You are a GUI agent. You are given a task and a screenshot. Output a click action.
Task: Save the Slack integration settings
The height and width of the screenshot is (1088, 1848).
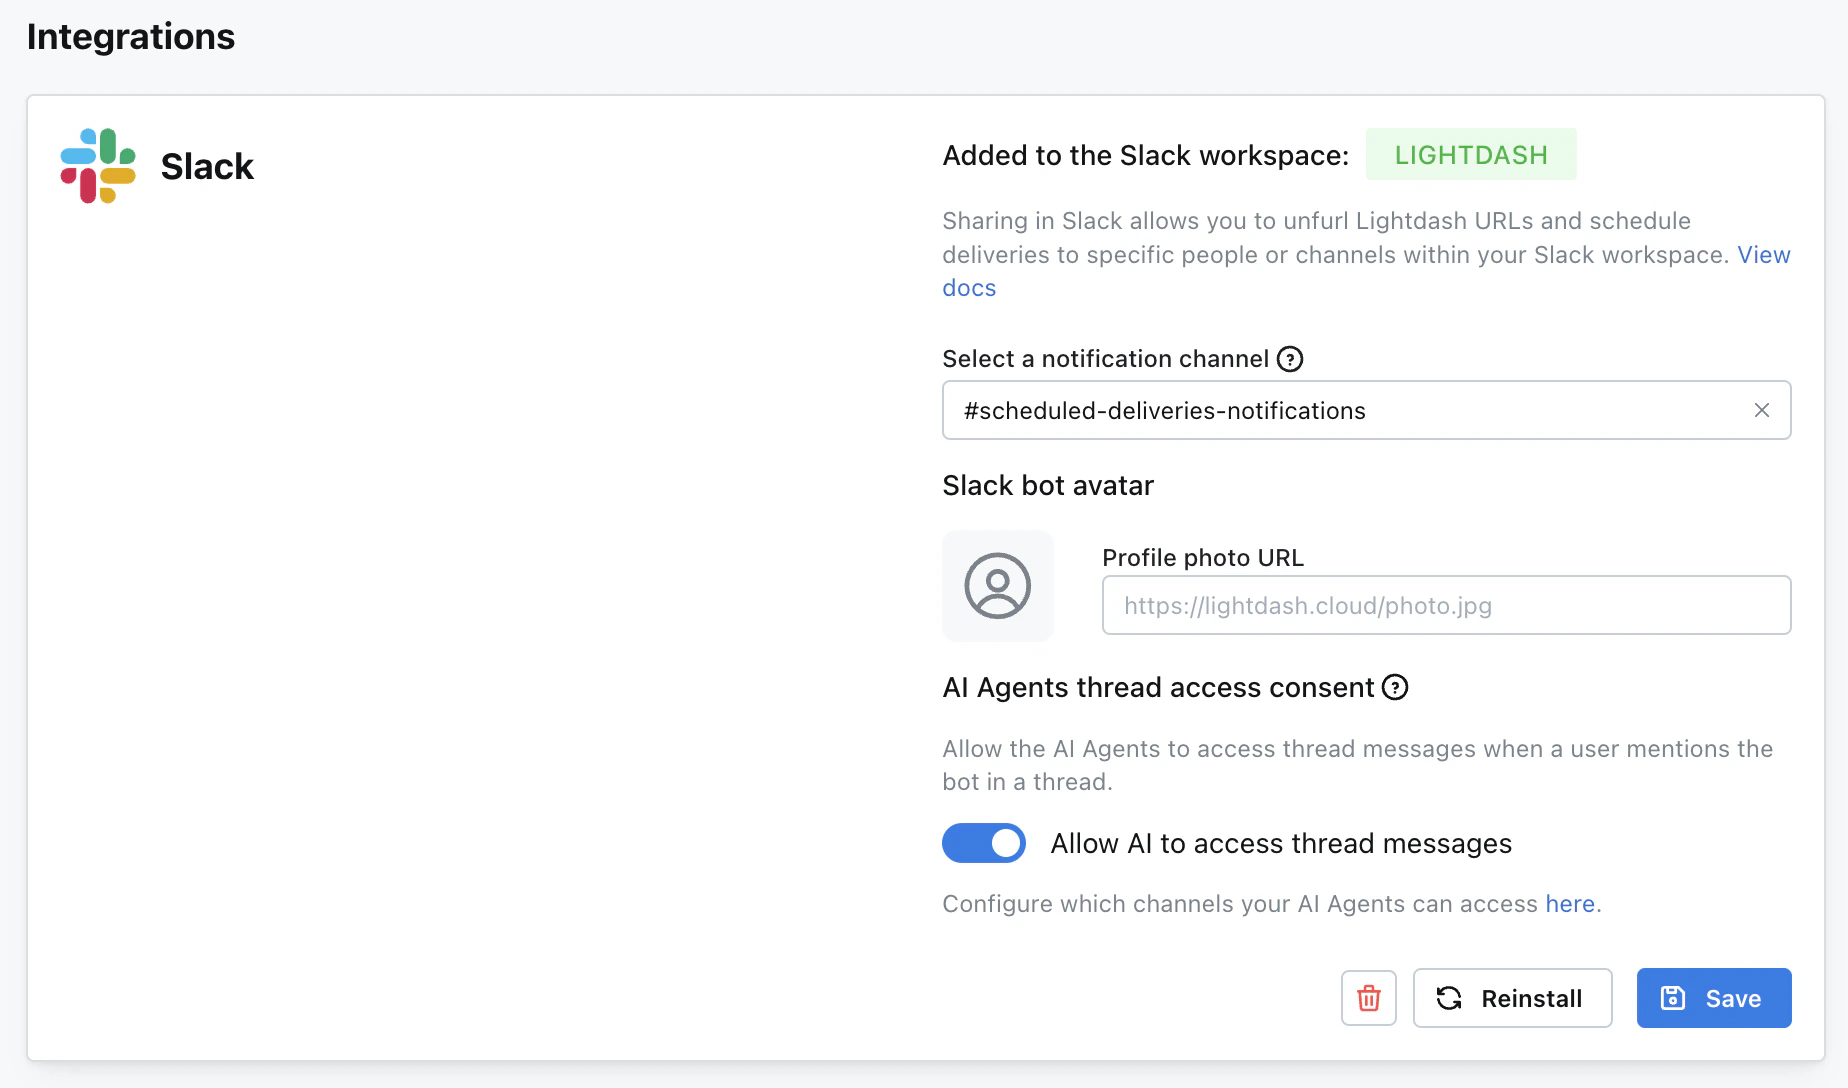1713,998
